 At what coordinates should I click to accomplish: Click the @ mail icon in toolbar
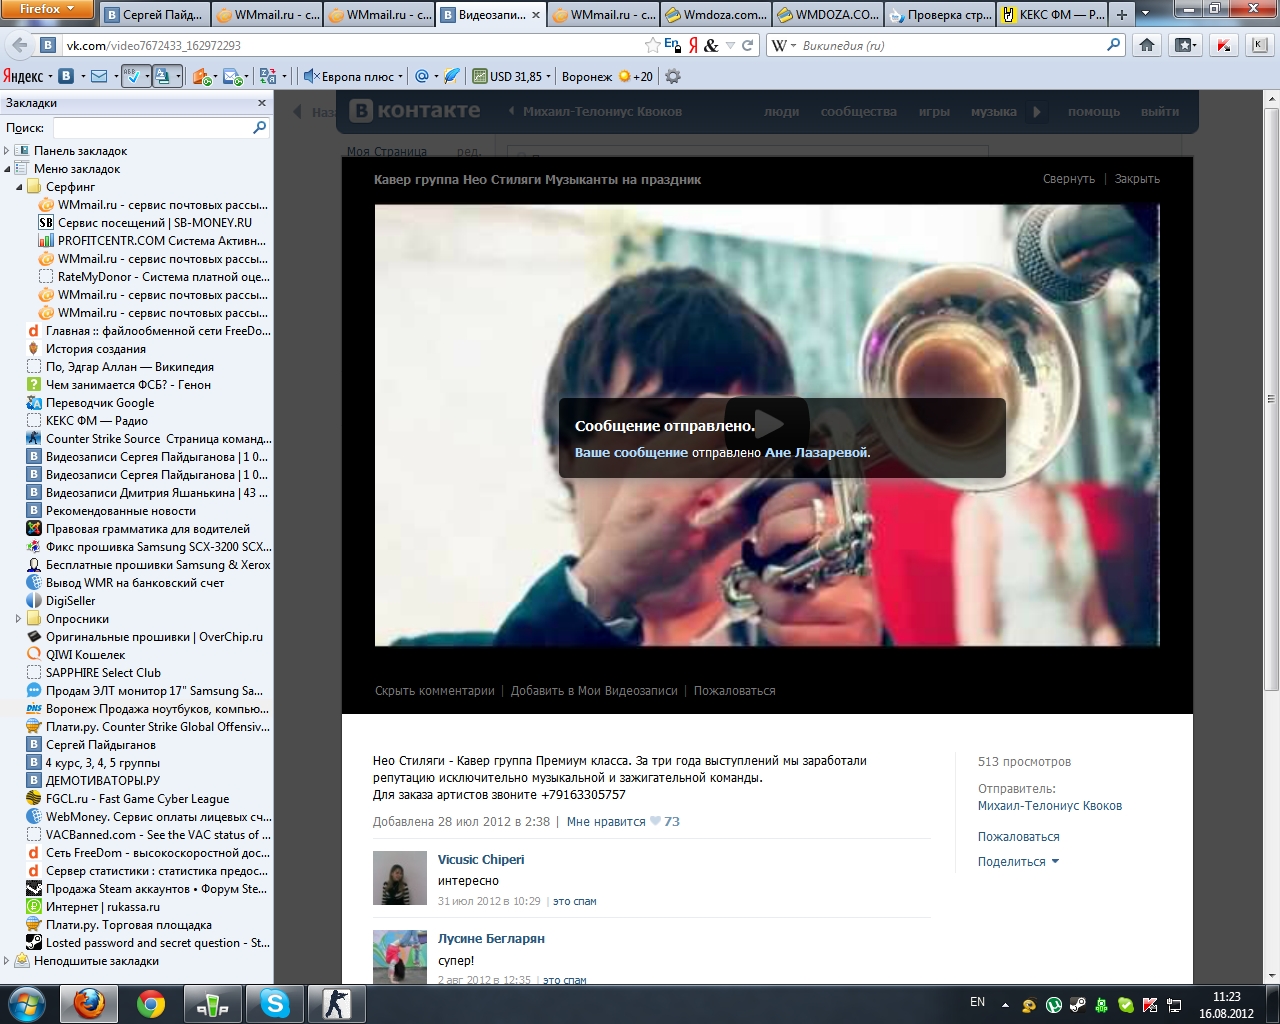422,76
